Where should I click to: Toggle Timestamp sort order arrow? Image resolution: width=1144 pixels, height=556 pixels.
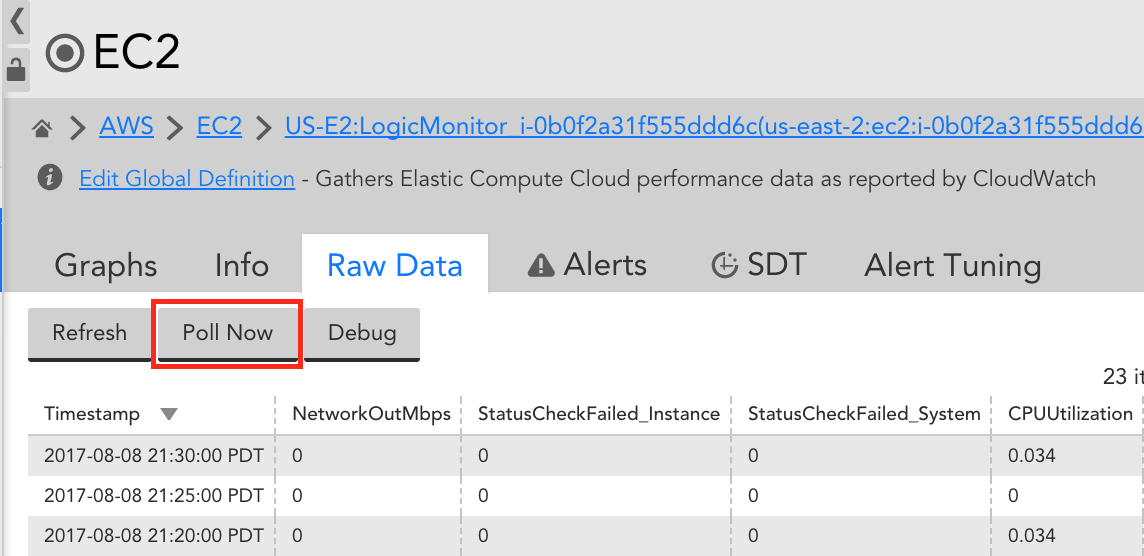coord(169,415)
